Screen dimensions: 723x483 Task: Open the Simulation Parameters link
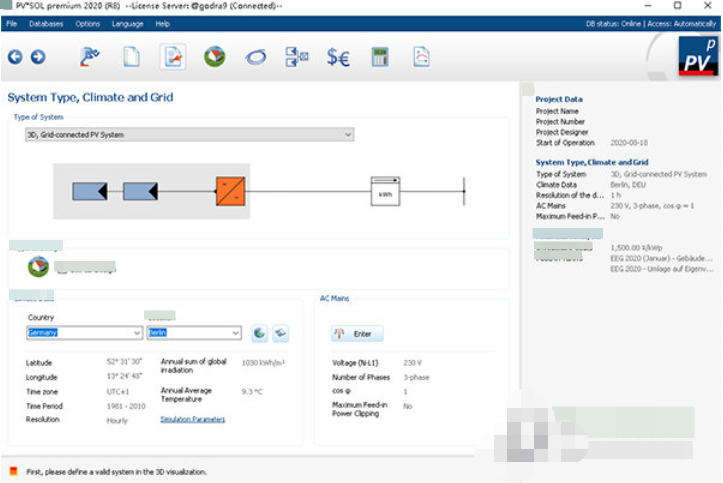[192, 420]
